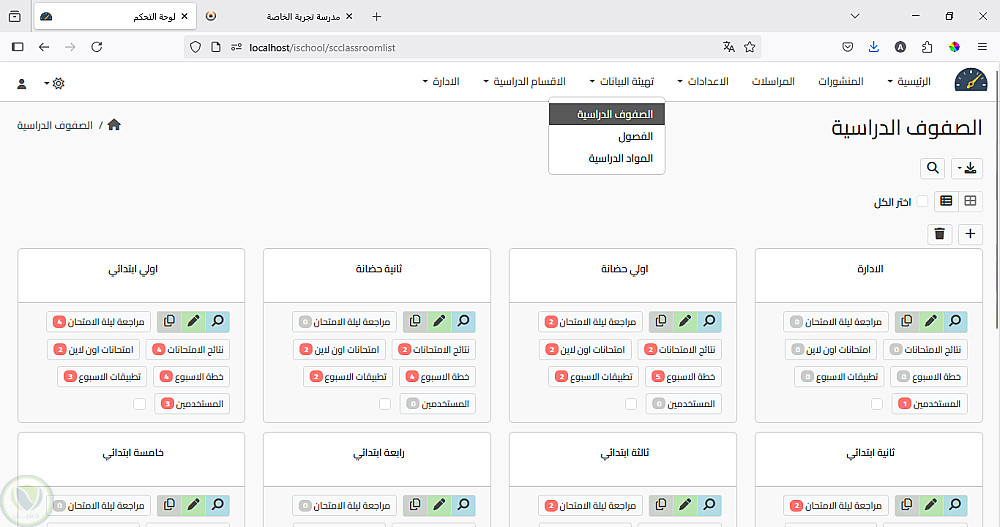Viewport: 1000px width, 527px height.
Task: Expand the الرئيسية navigation dropdown
Action: pyautogui.click(x=909, y=82)
